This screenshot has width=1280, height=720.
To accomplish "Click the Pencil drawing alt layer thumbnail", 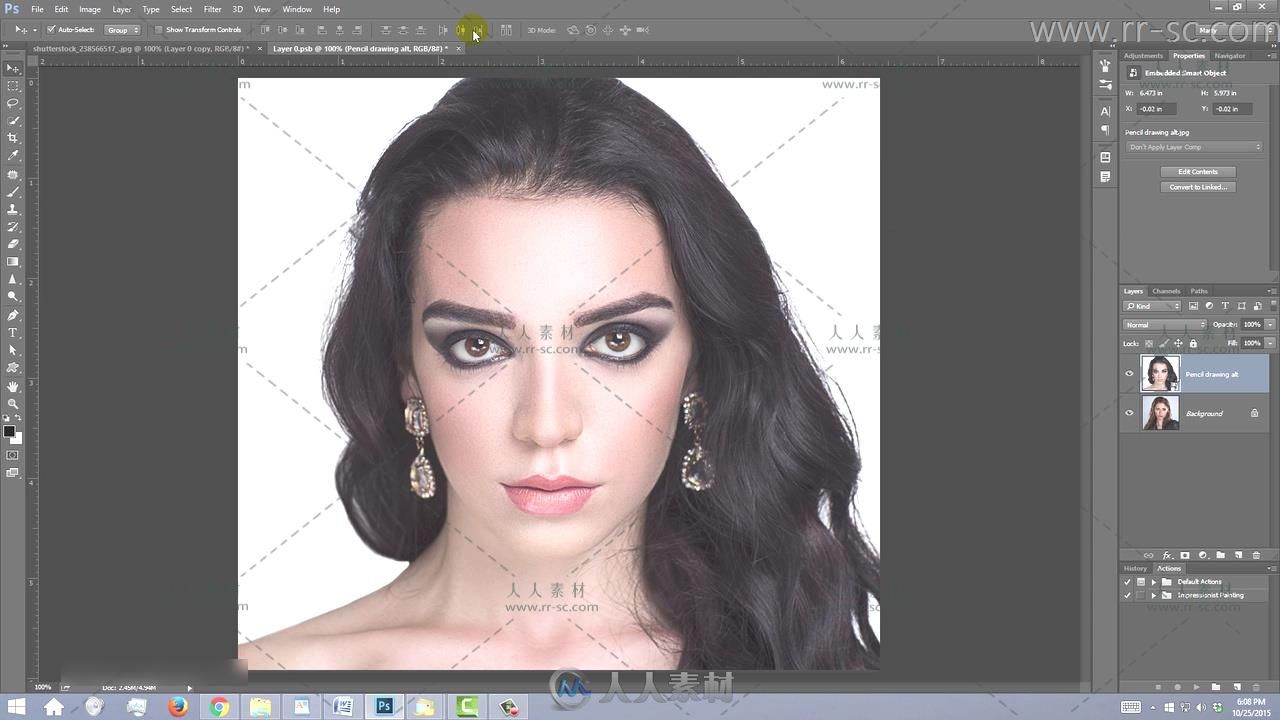I will (x=1160, y=374).
